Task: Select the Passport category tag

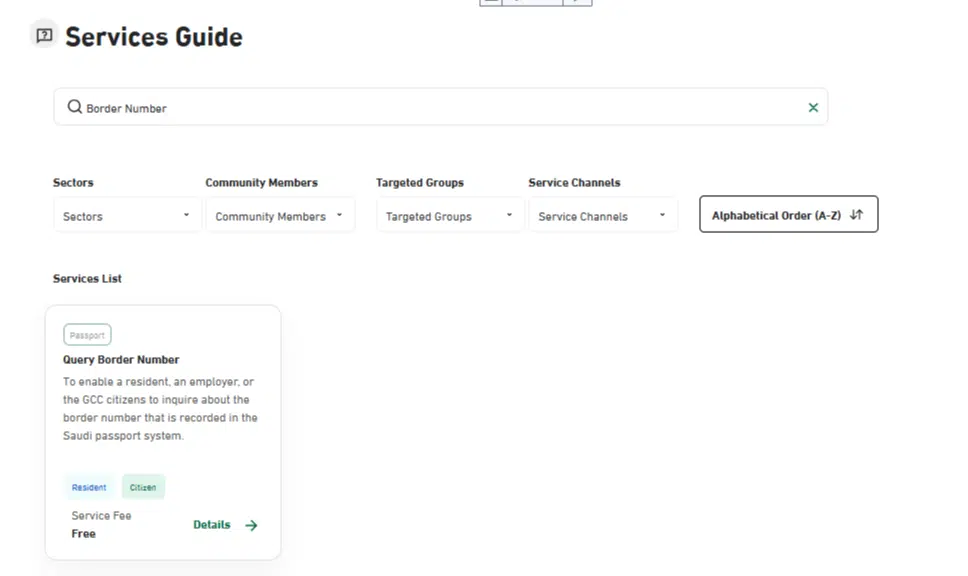Action: [87, 334]
